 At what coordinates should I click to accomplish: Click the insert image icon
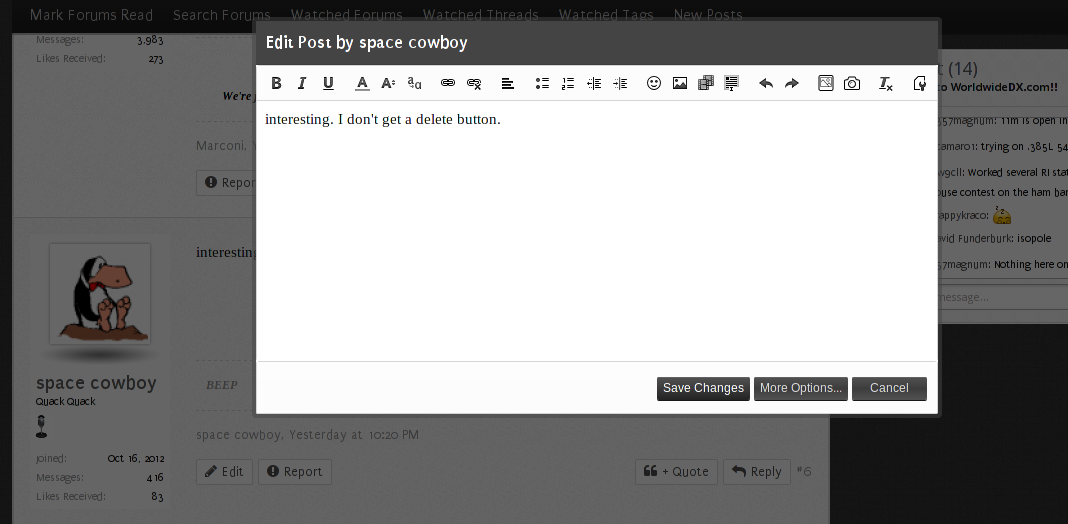(x=680, y=84)
